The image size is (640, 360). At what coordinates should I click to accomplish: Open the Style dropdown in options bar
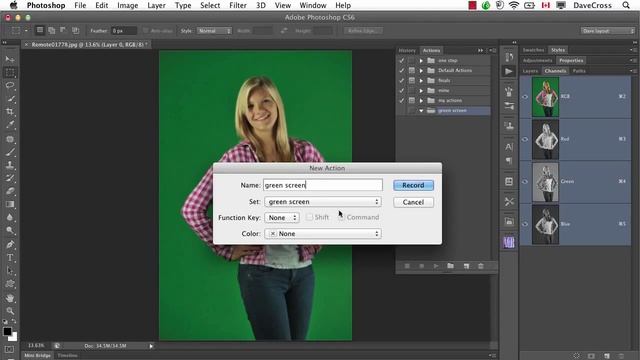point(214,31)
